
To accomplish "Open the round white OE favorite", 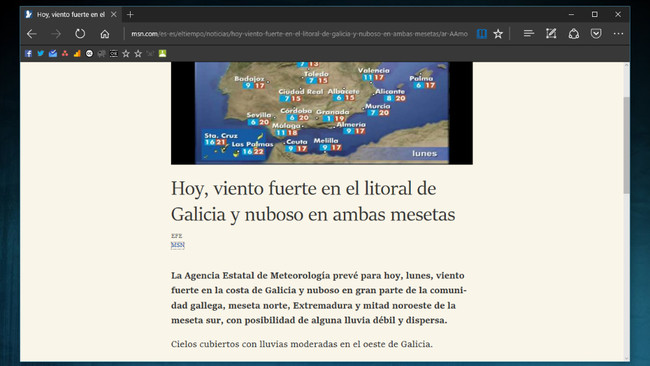I will (89, 53).
